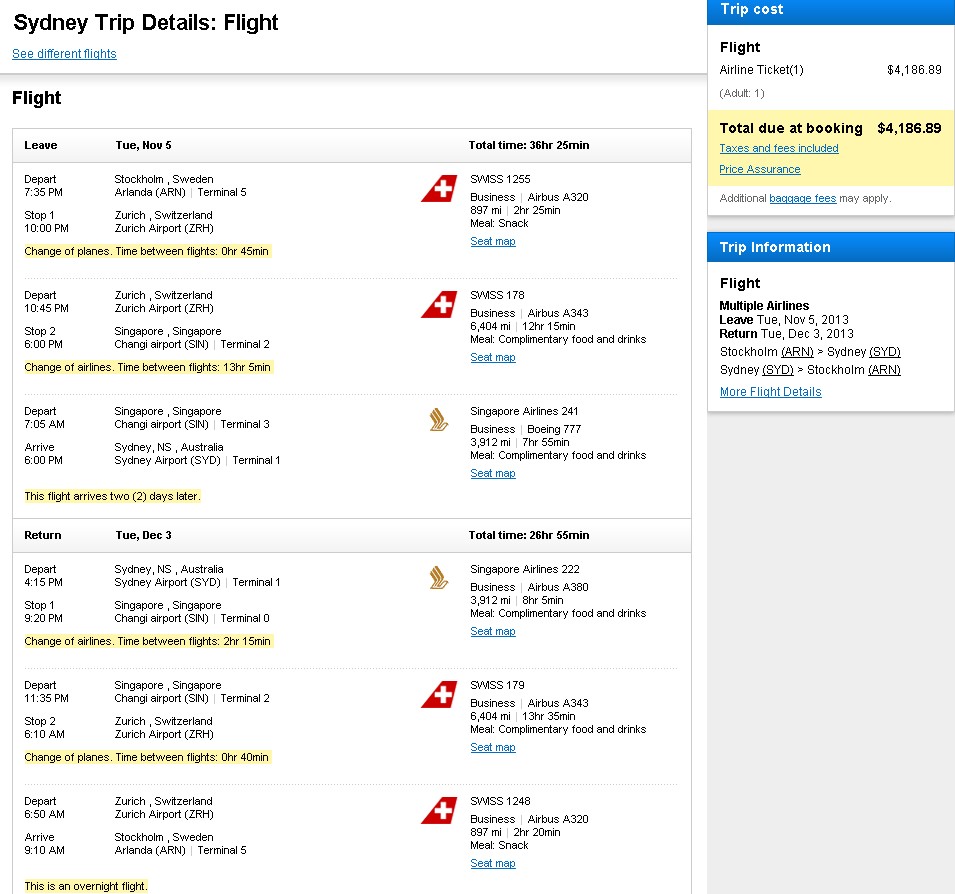Click the SWISS logo for flight 1255
The image size is (955, 894).
point(439,189)
